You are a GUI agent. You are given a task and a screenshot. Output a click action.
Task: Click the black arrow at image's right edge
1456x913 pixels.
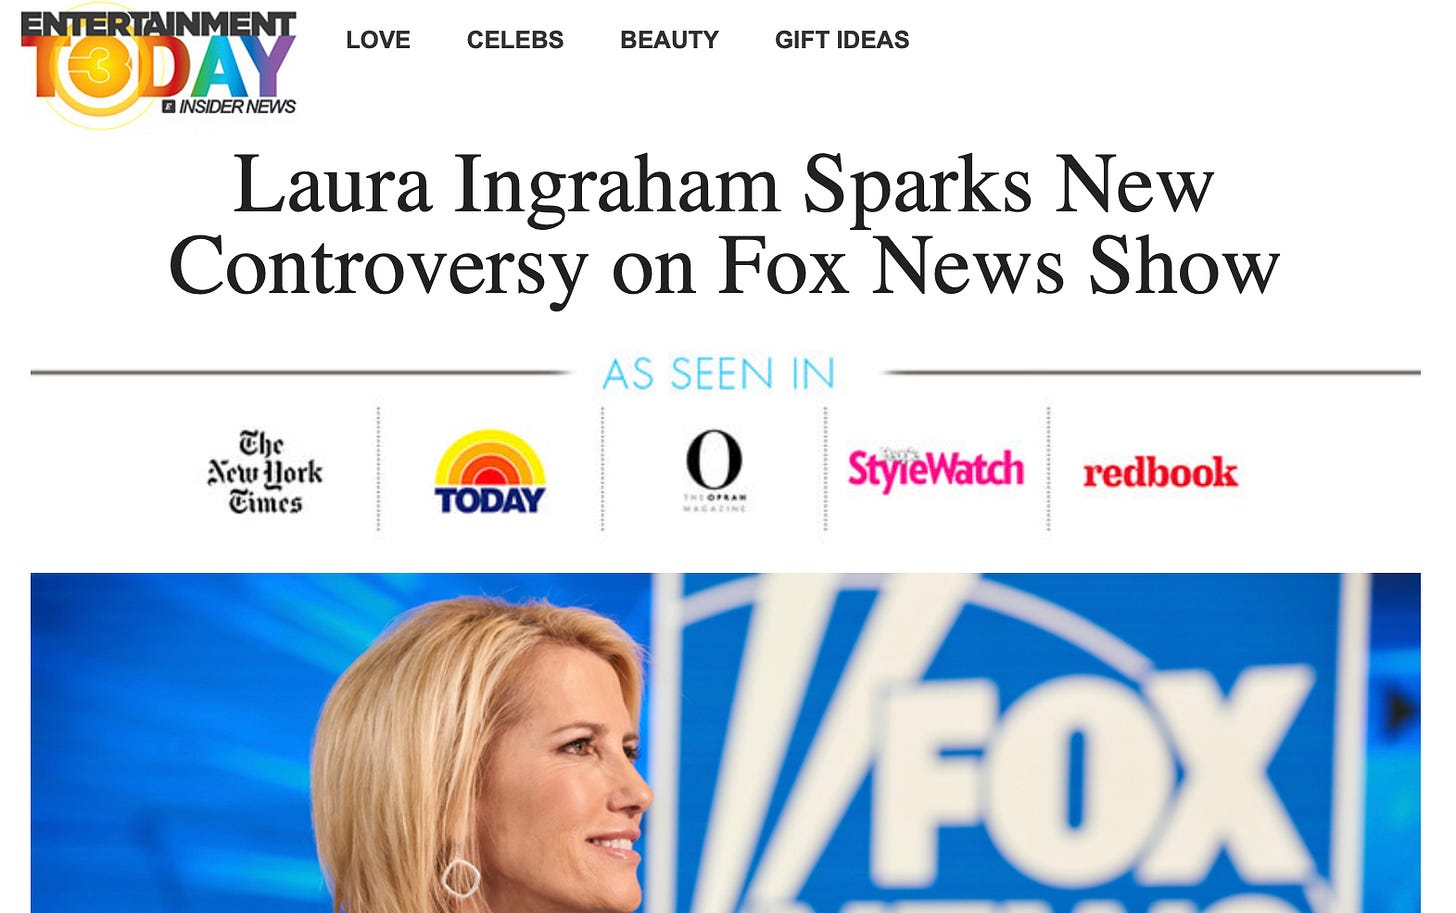[x=1402, y=711]
